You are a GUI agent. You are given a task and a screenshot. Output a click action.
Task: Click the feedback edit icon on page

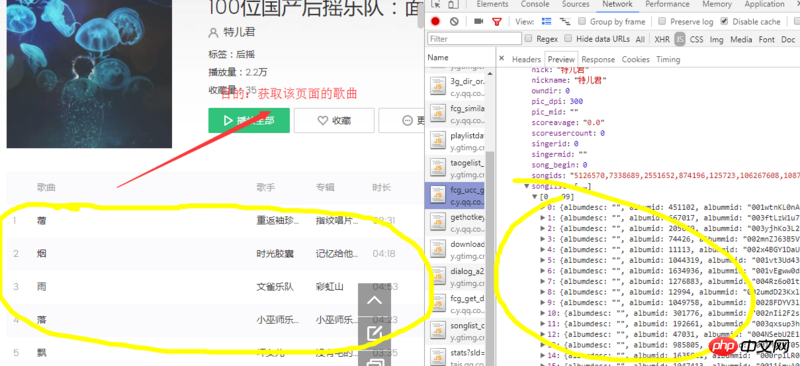(x=374, y=333)
